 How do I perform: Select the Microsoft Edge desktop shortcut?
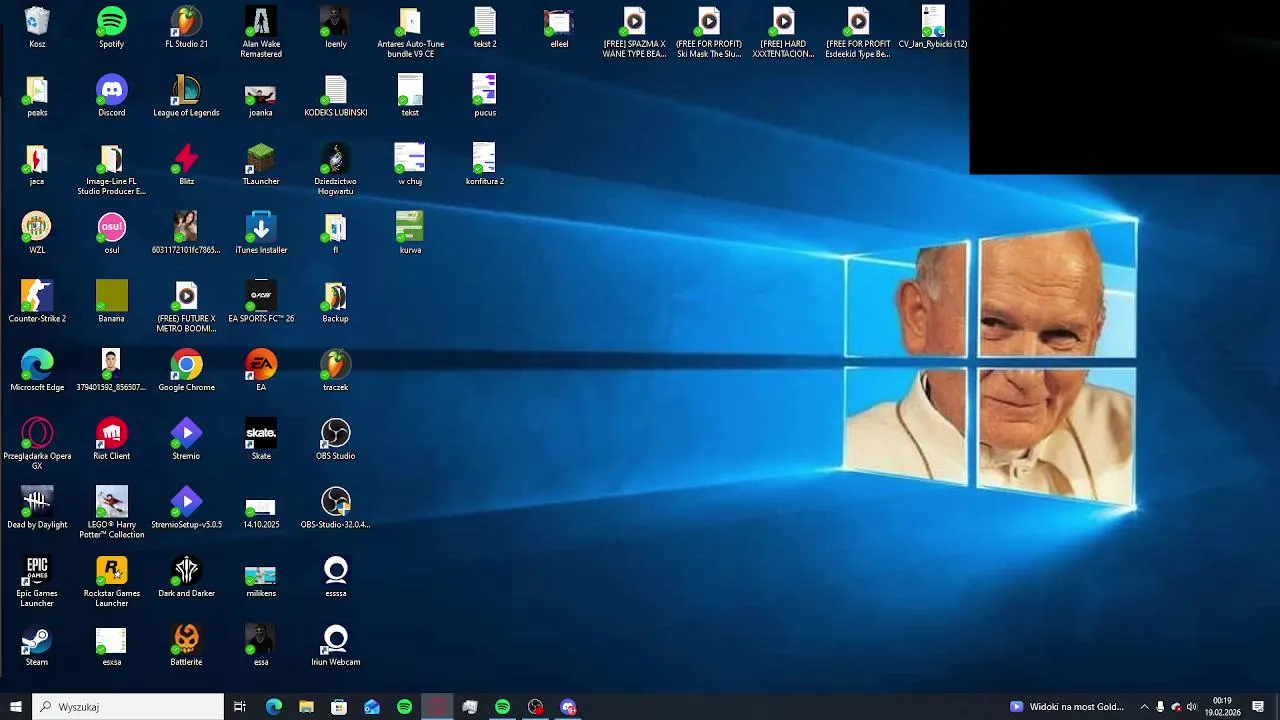[x=37, y=371]
